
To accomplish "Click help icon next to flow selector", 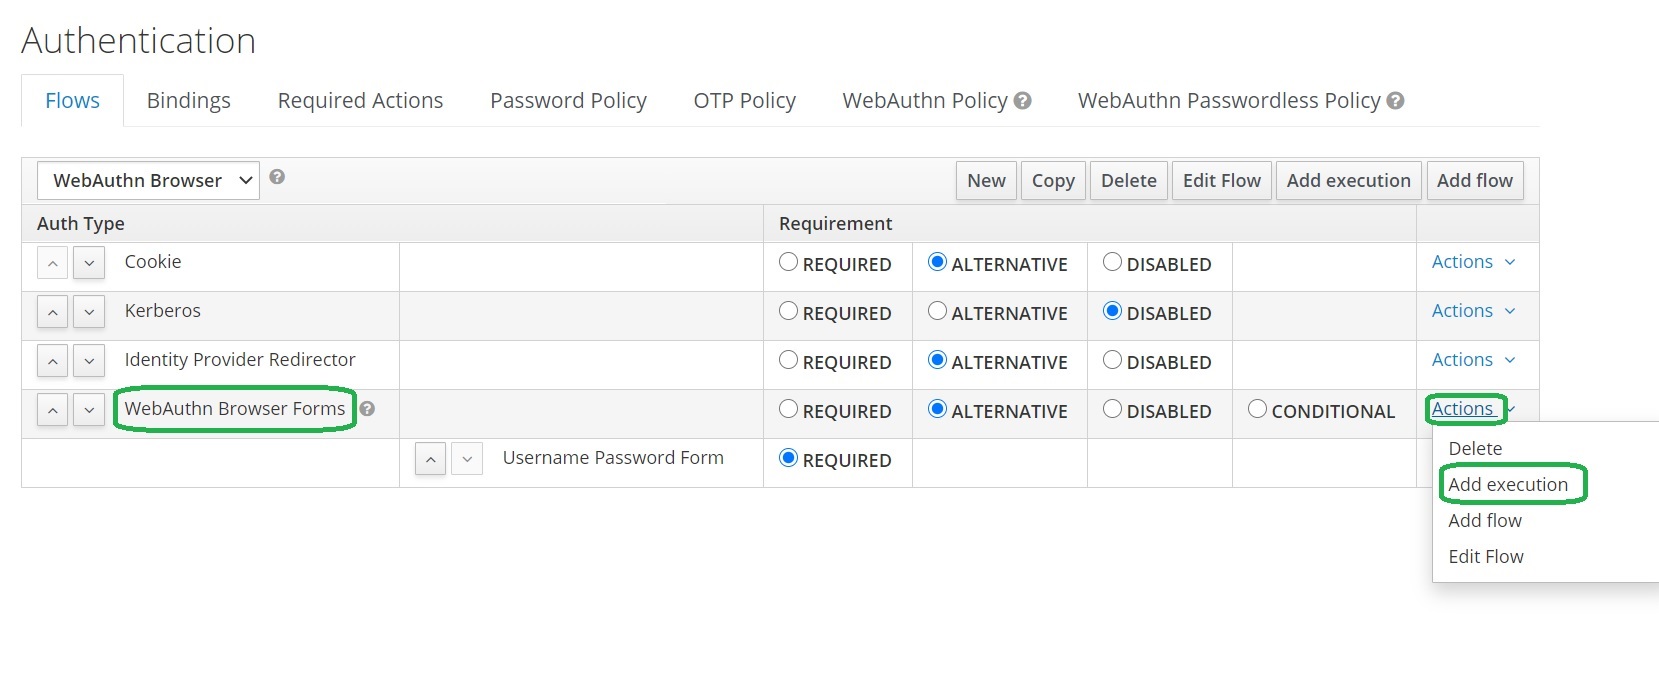I will click(x=277, y=177).
